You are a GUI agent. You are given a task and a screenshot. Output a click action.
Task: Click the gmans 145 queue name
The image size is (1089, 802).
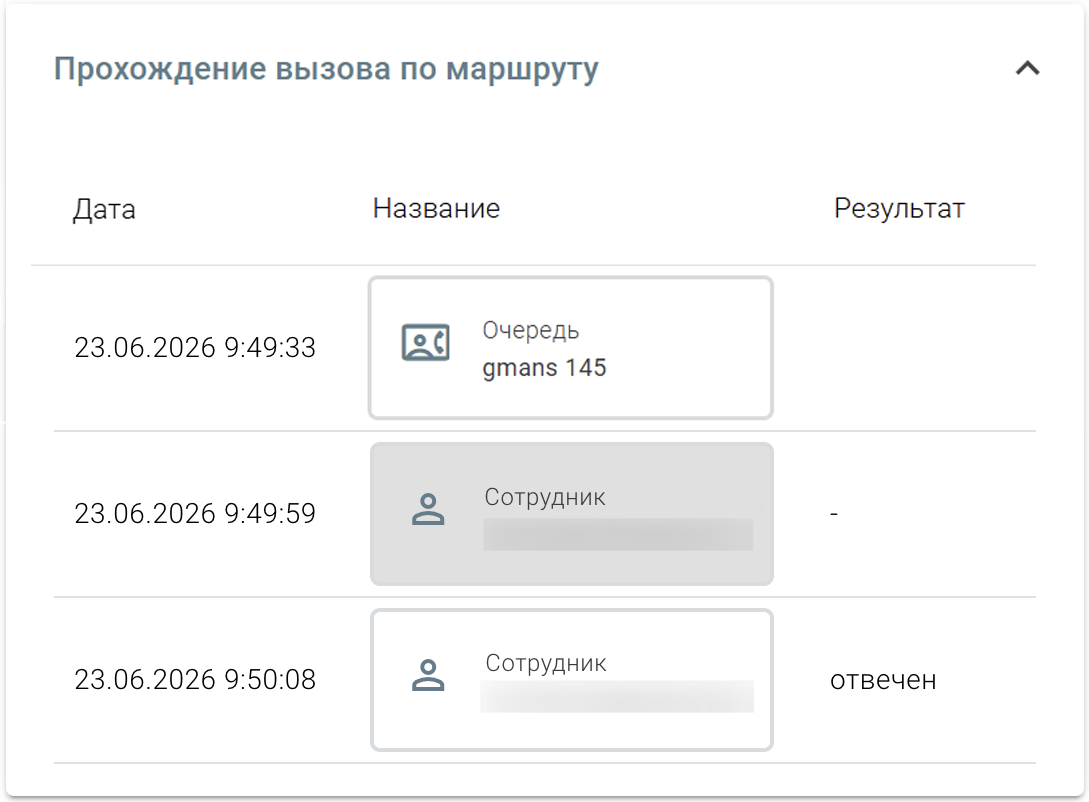pyautogui.click(x=544, y=367)
